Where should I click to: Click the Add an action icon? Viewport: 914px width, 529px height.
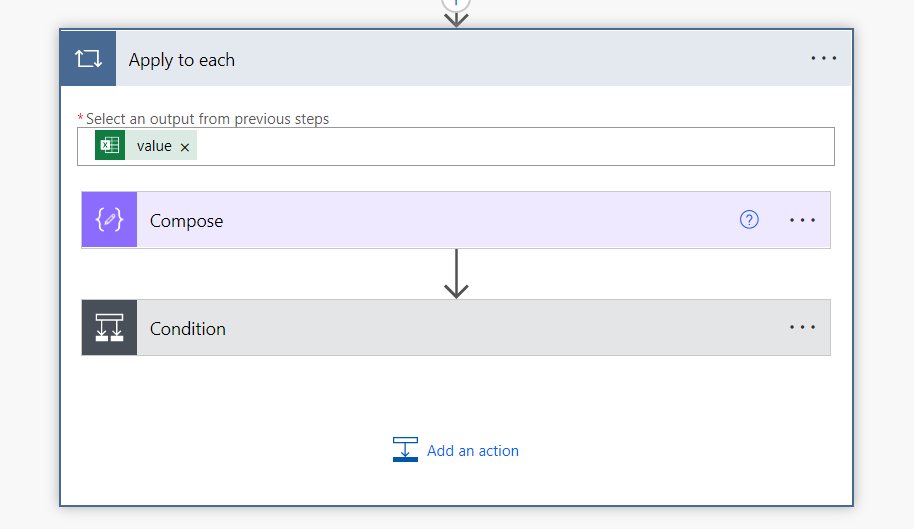(x=405, y=450)
